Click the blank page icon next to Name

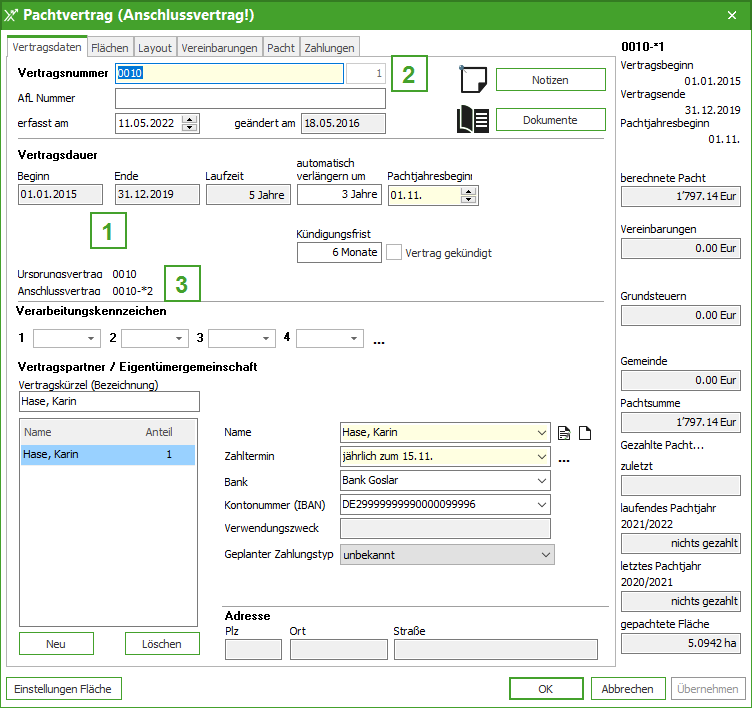coord(586,433)
